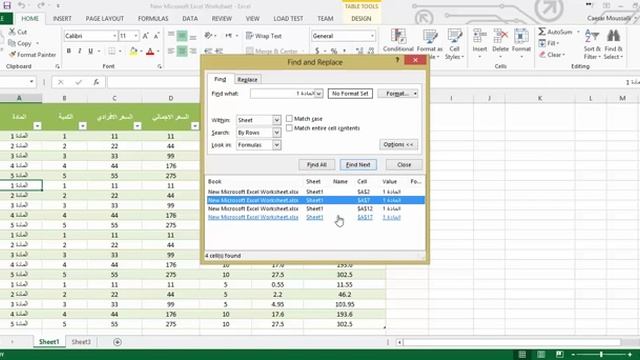Open the DESIGN table tools tab
The image size is (640, 360).
[361, 19]
